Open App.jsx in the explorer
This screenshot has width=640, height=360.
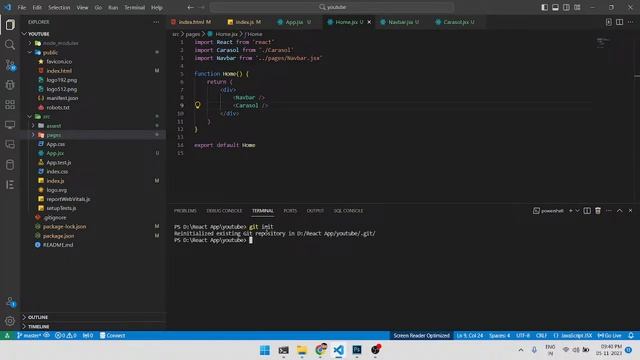click(x=55, y=153)
